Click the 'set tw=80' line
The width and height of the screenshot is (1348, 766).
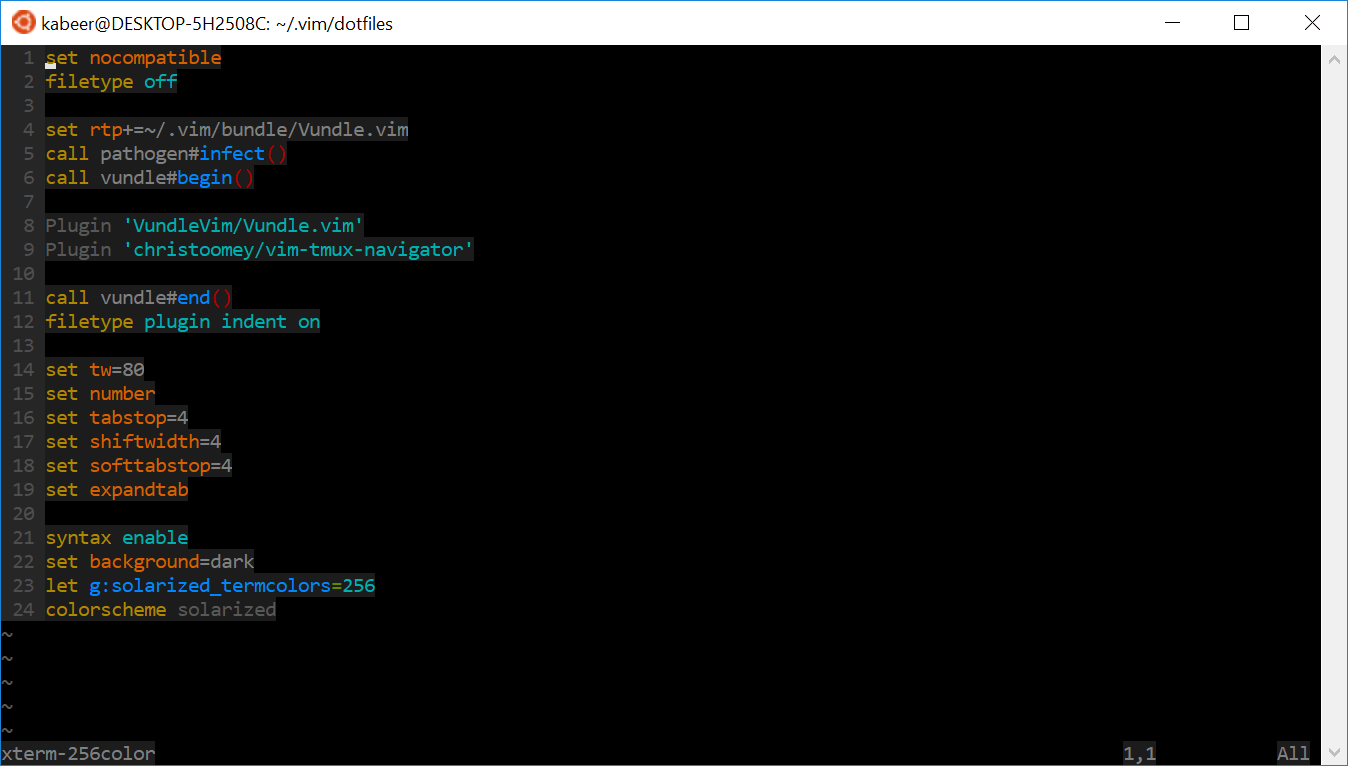(95, 370)
